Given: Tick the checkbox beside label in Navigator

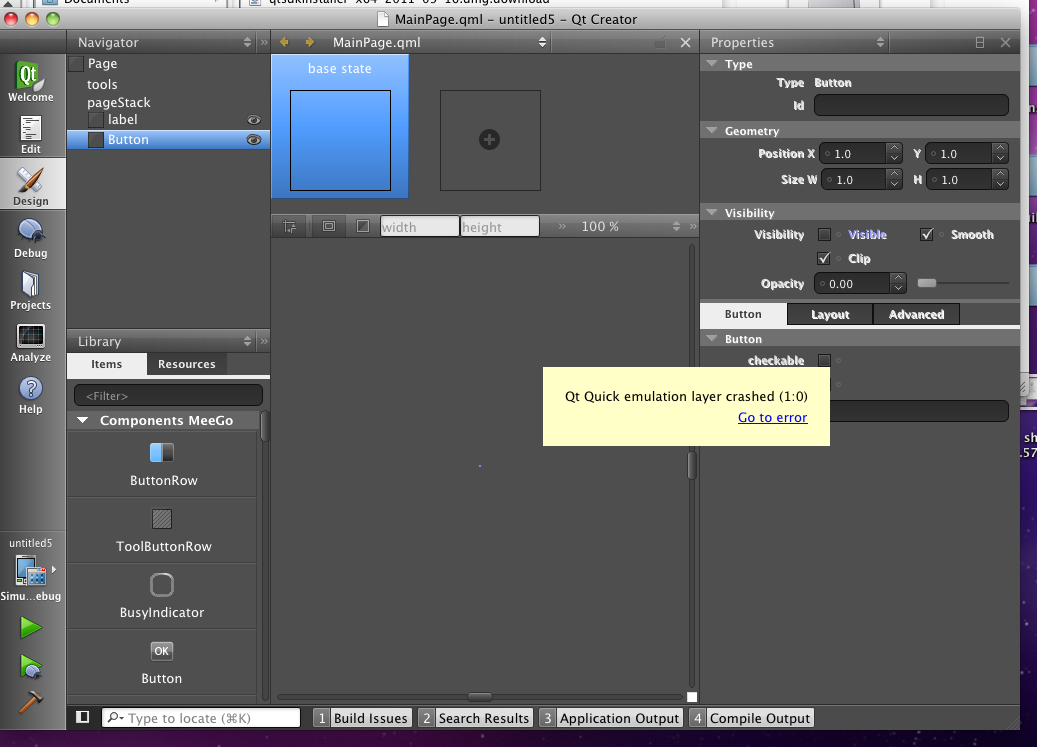Looking at the screenshot, I should [x=96, y=120].
